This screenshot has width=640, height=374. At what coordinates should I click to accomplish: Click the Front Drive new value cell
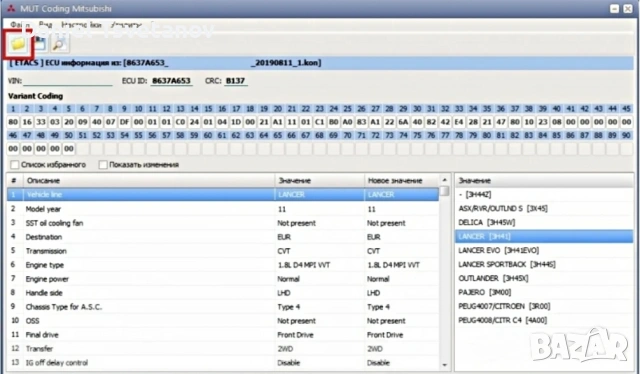pos(402,335)
